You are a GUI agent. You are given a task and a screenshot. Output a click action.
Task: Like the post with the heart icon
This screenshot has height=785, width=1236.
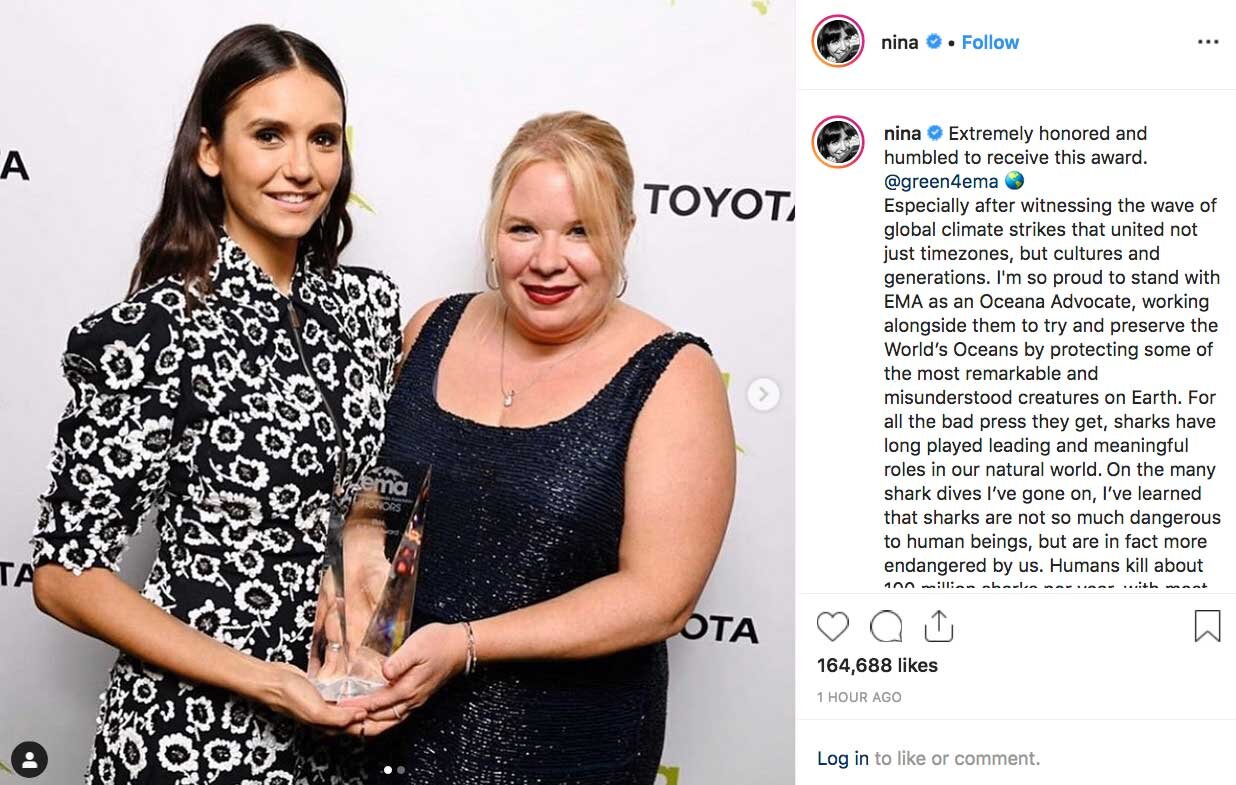click(x=832, y=626)
